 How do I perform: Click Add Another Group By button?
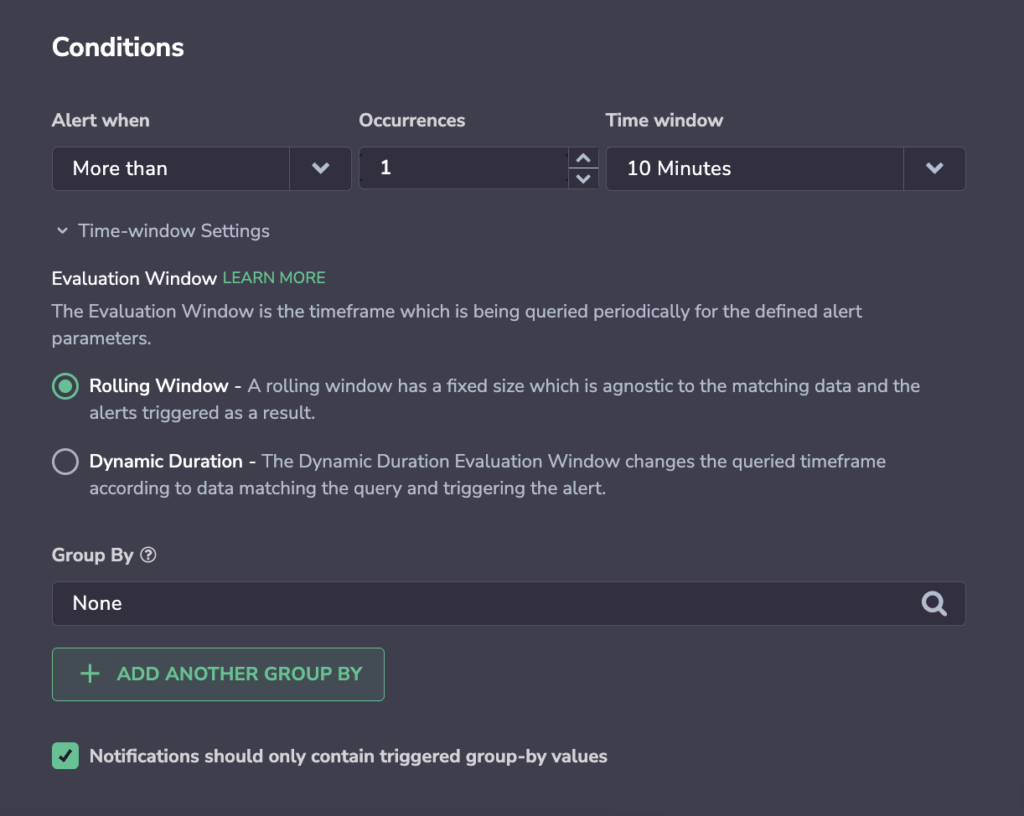tap(218, 674)
